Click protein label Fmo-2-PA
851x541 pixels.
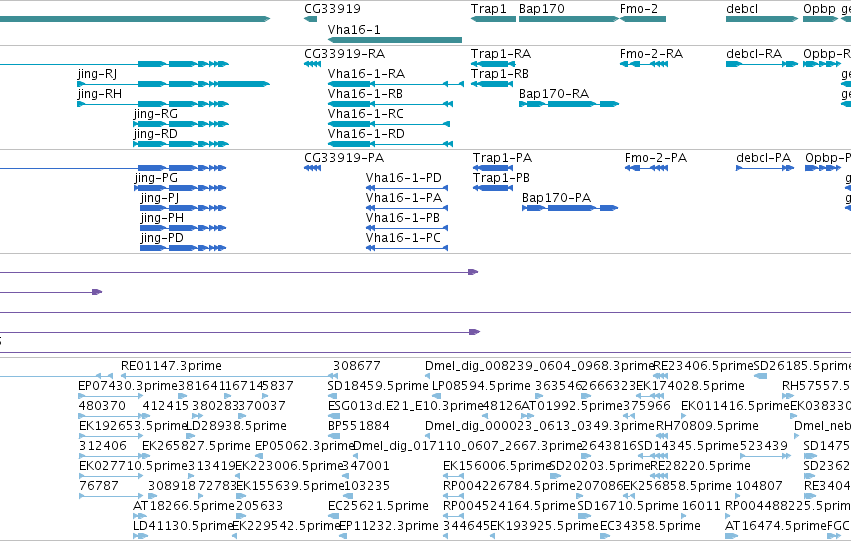(656, 158)
